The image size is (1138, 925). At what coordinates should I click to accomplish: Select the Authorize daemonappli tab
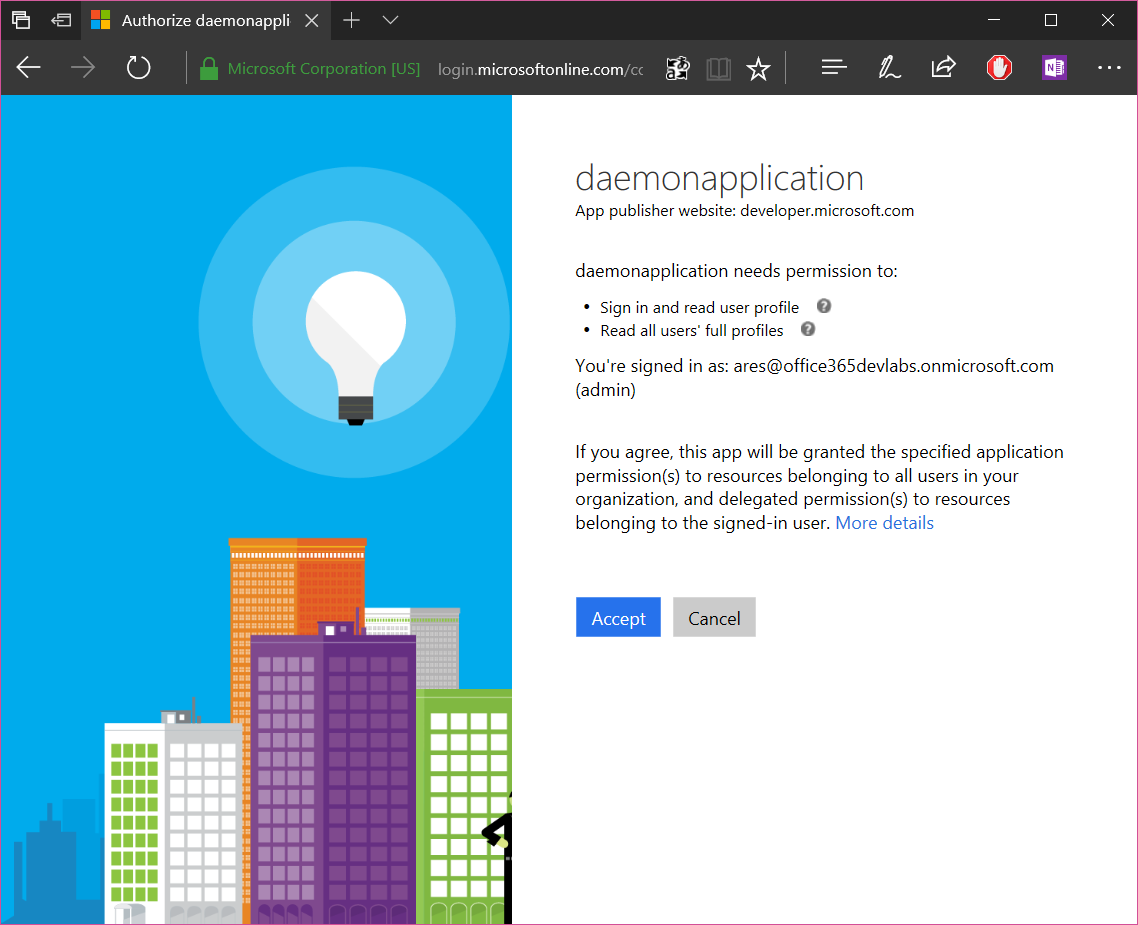tap(200, 20)
